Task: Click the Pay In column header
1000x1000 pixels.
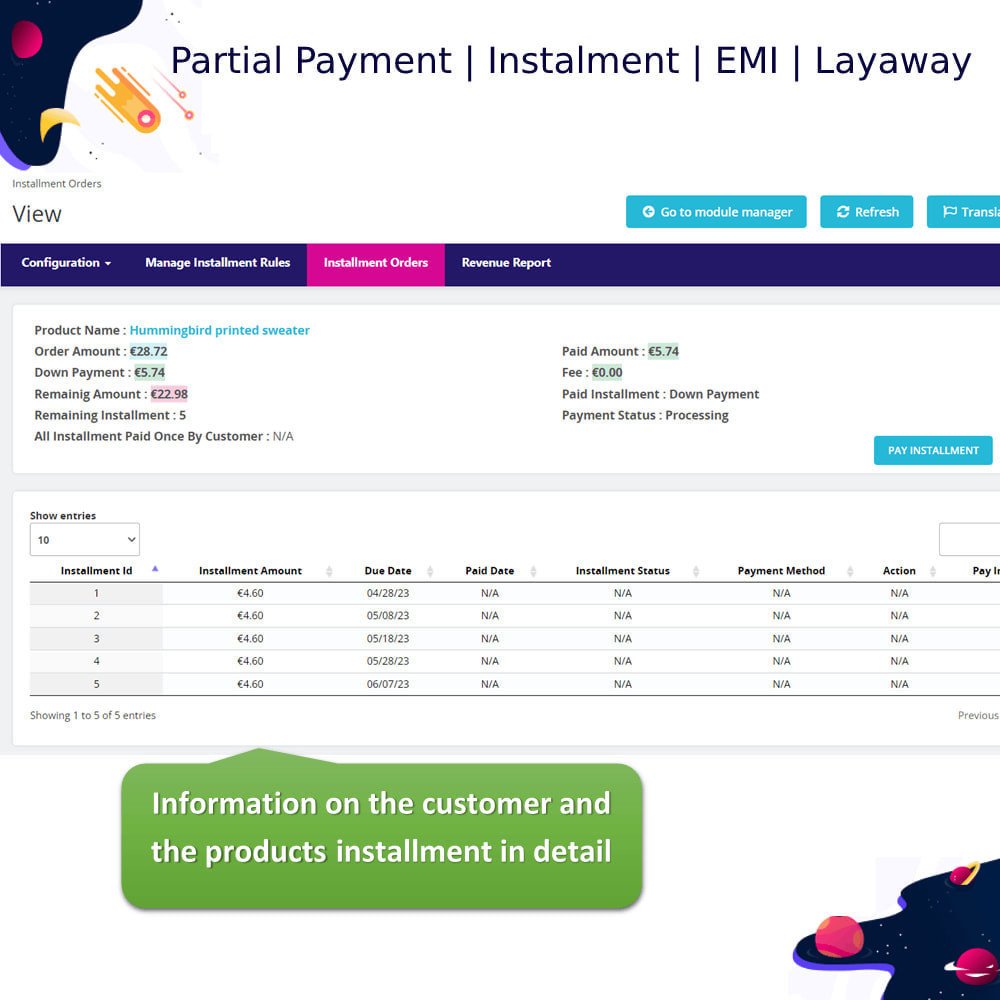Action: pyautogui.click(x=985, y=571)
